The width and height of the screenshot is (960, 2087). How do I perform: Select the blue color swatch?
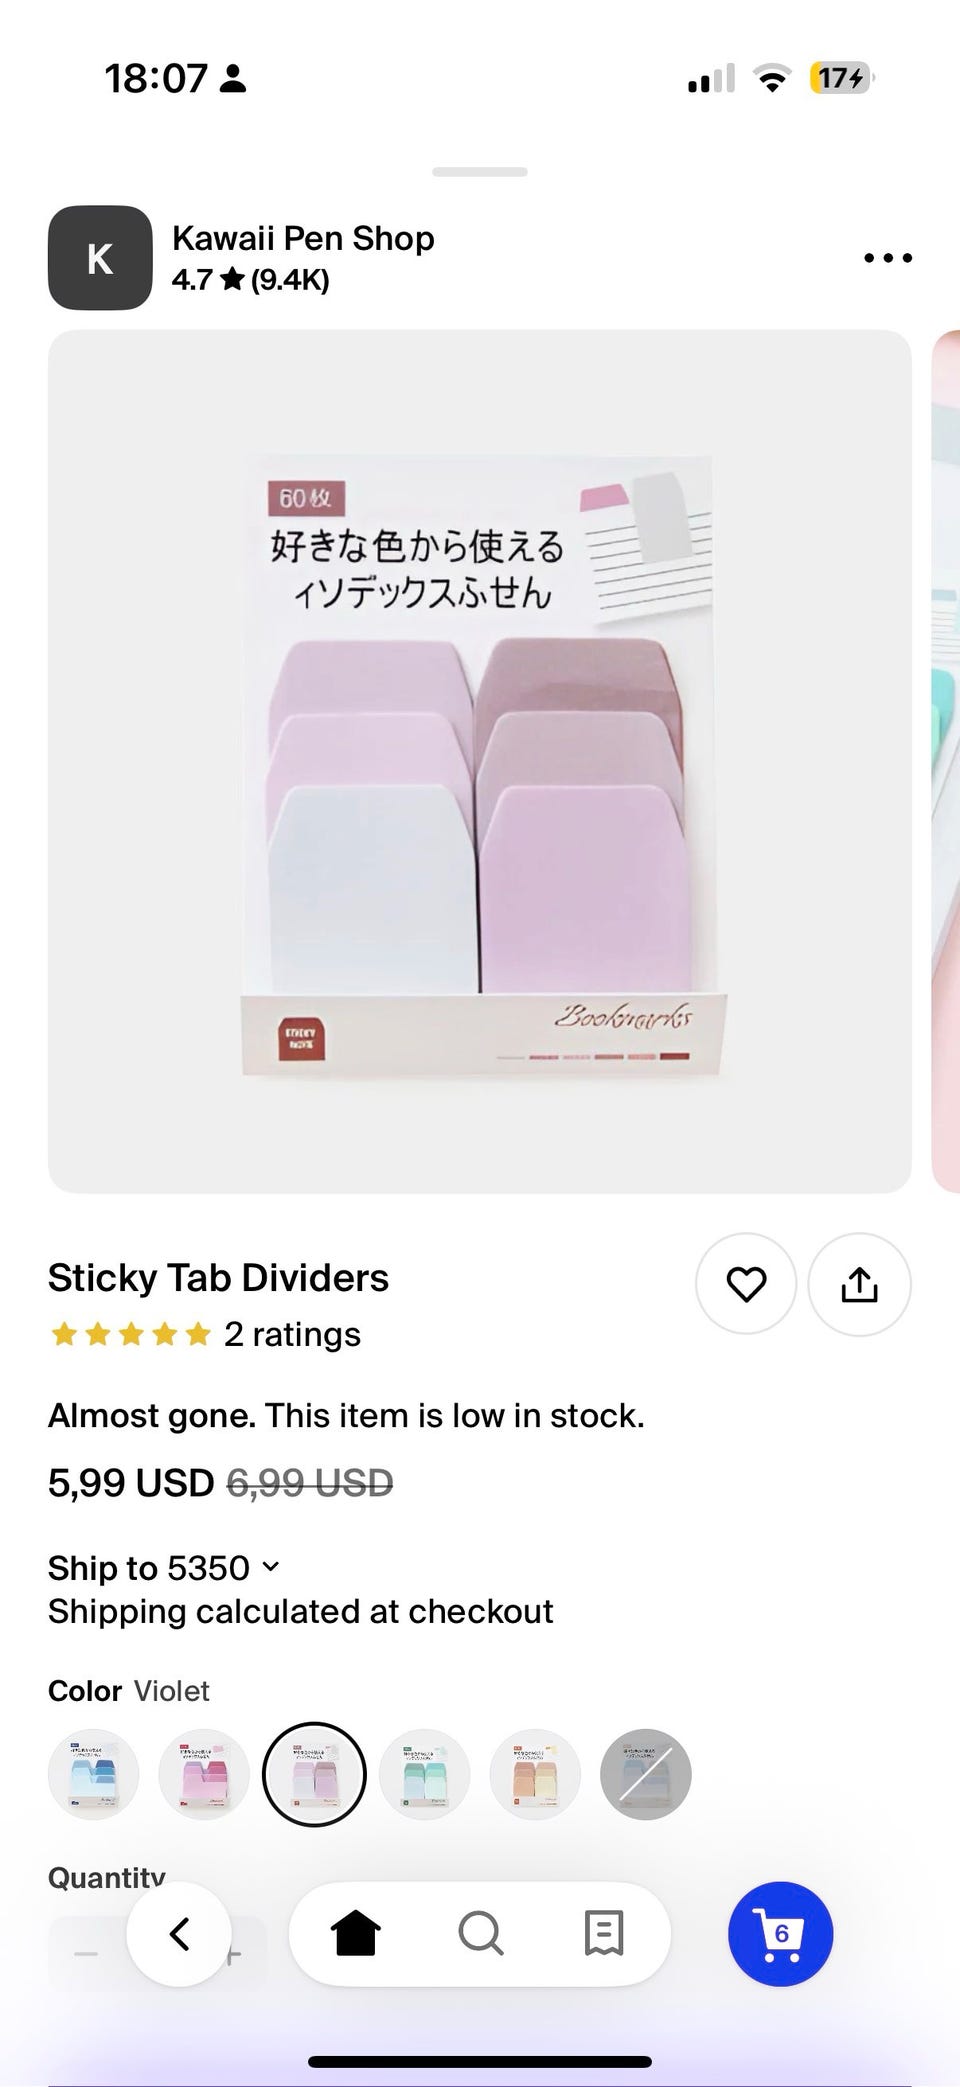click(94, 1774)
